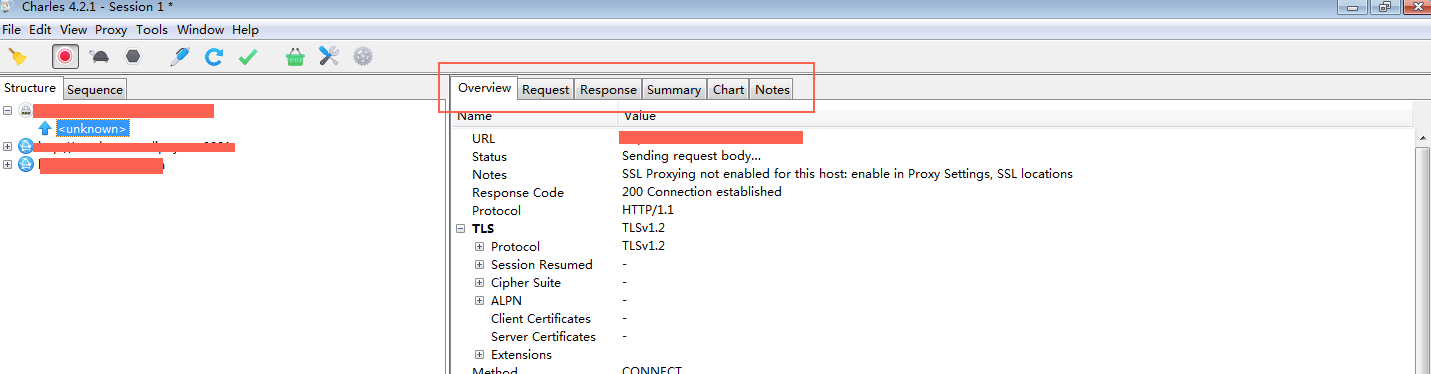Click the Cipher Suite label text

(526, 283)
